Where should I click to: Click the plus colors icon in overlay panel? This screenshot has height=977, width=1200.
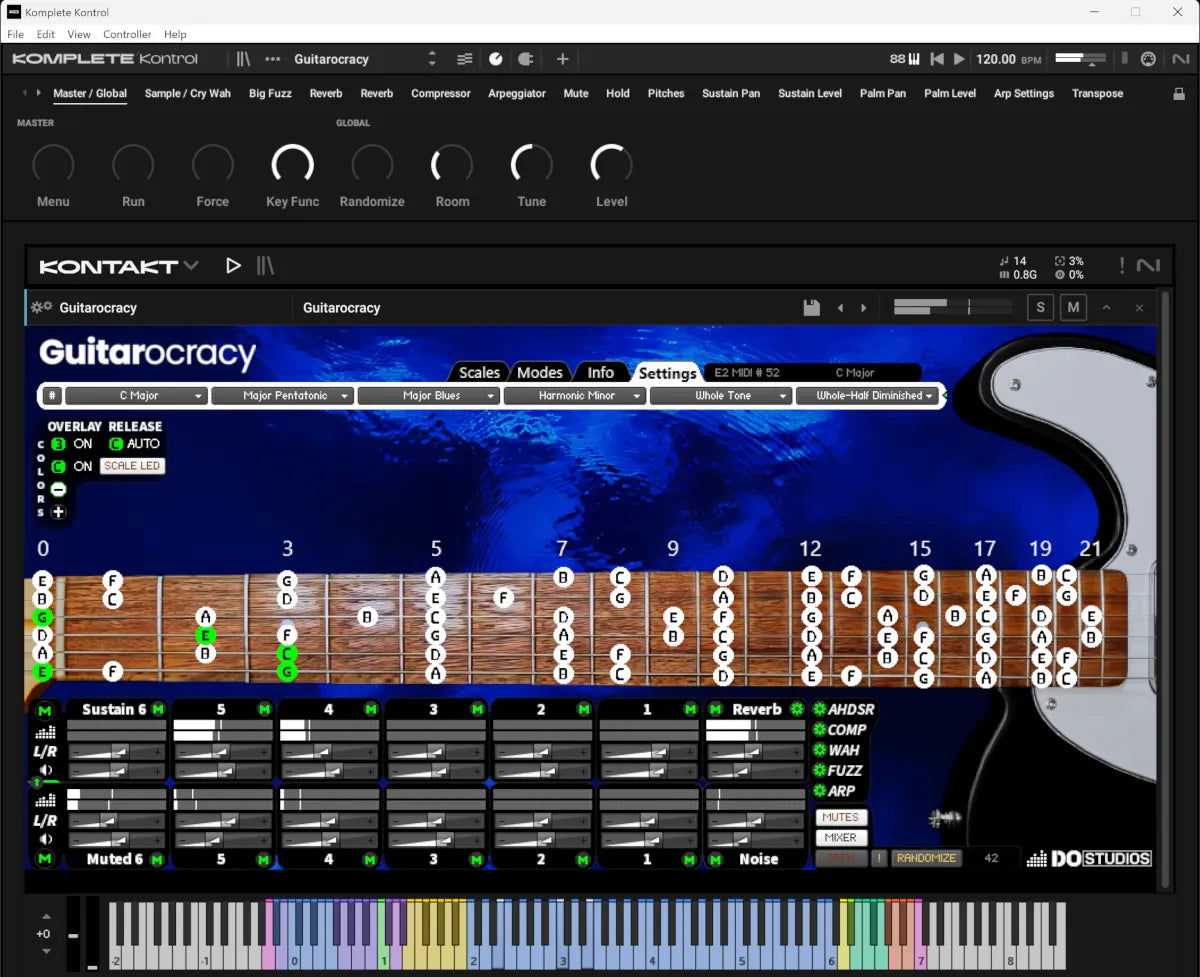point(58,512)
